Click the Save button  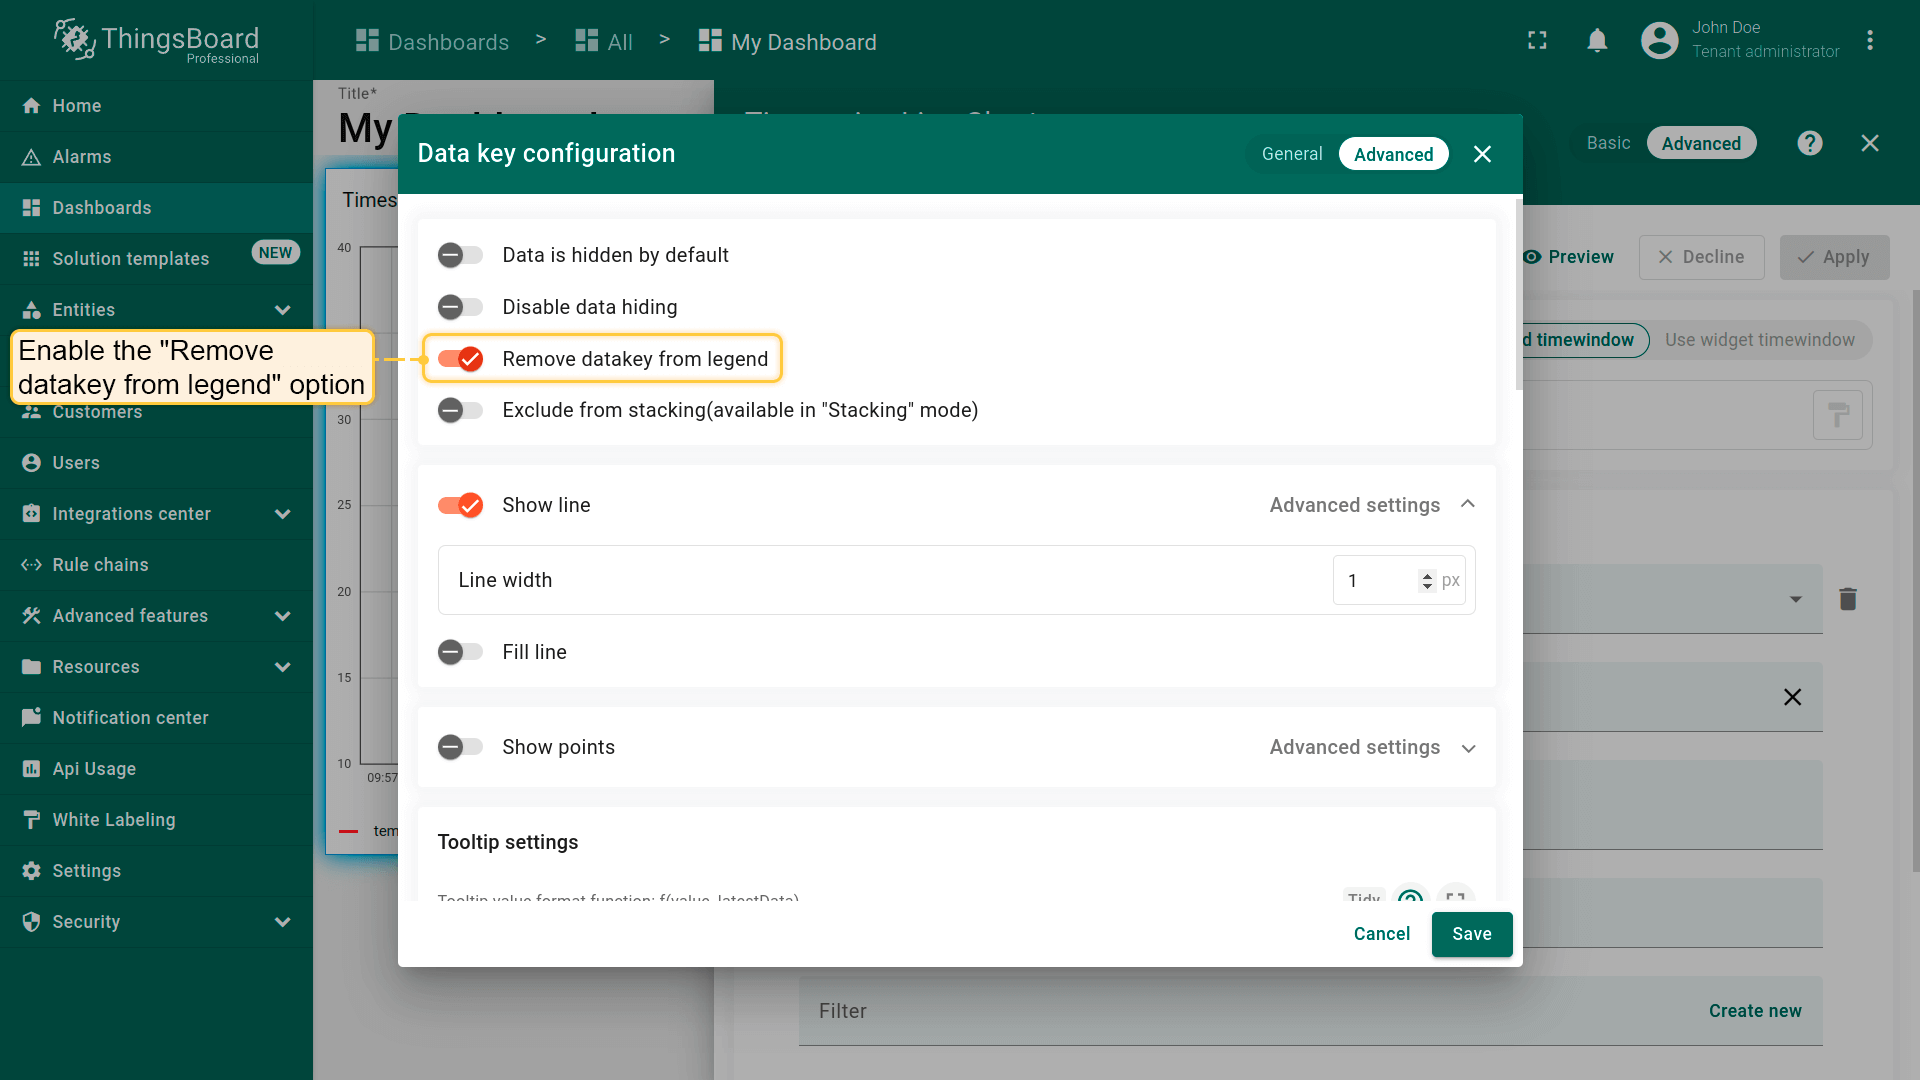pyautogui.click(x=1471, y=934)
